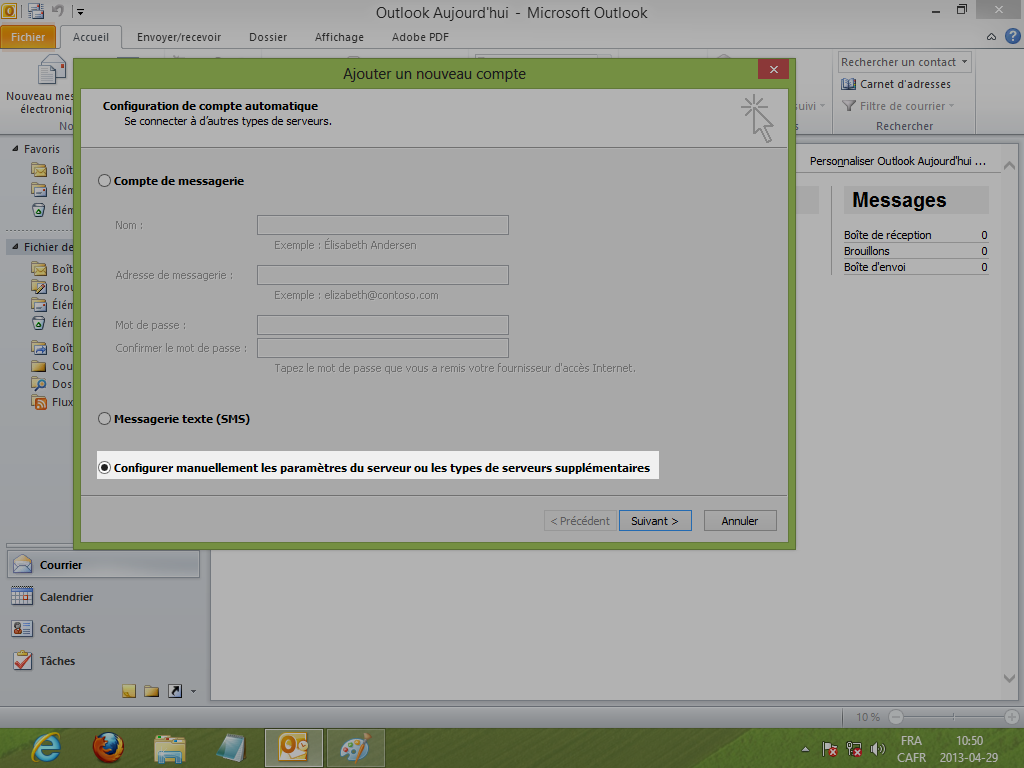Collapse the Favoris group
The image size is (1024, 768).
pos(15,149)
